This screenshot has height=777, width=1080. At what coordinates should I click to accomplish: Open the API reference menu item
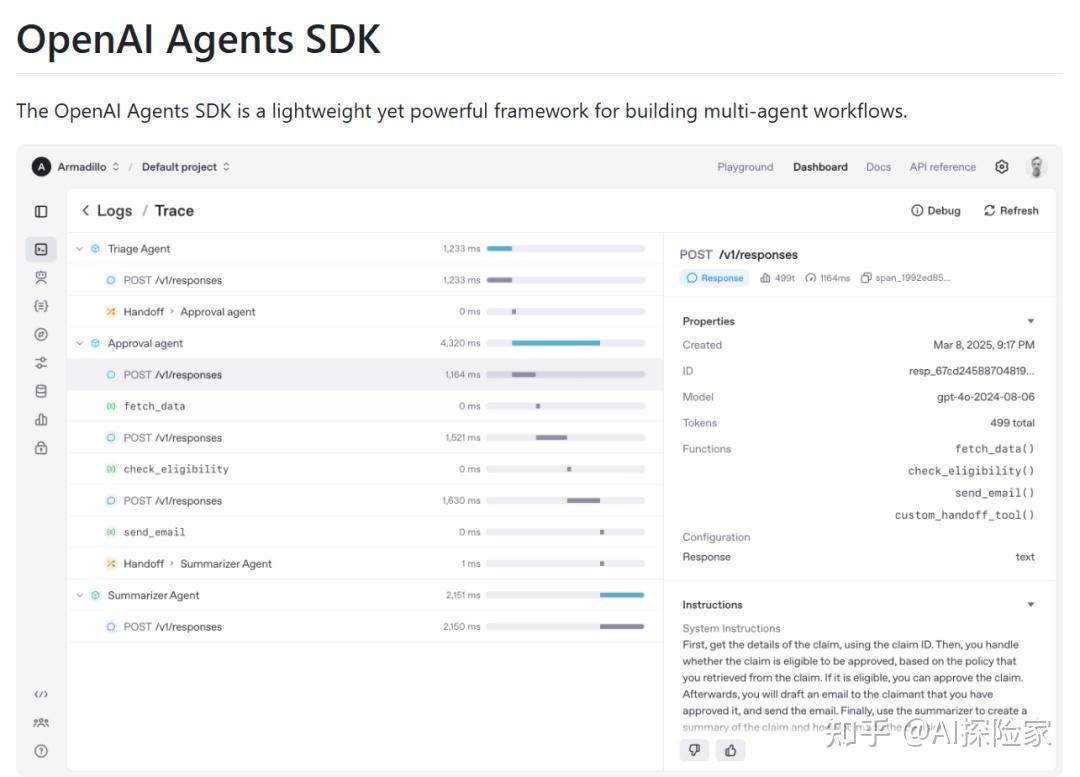pos(942,166)
